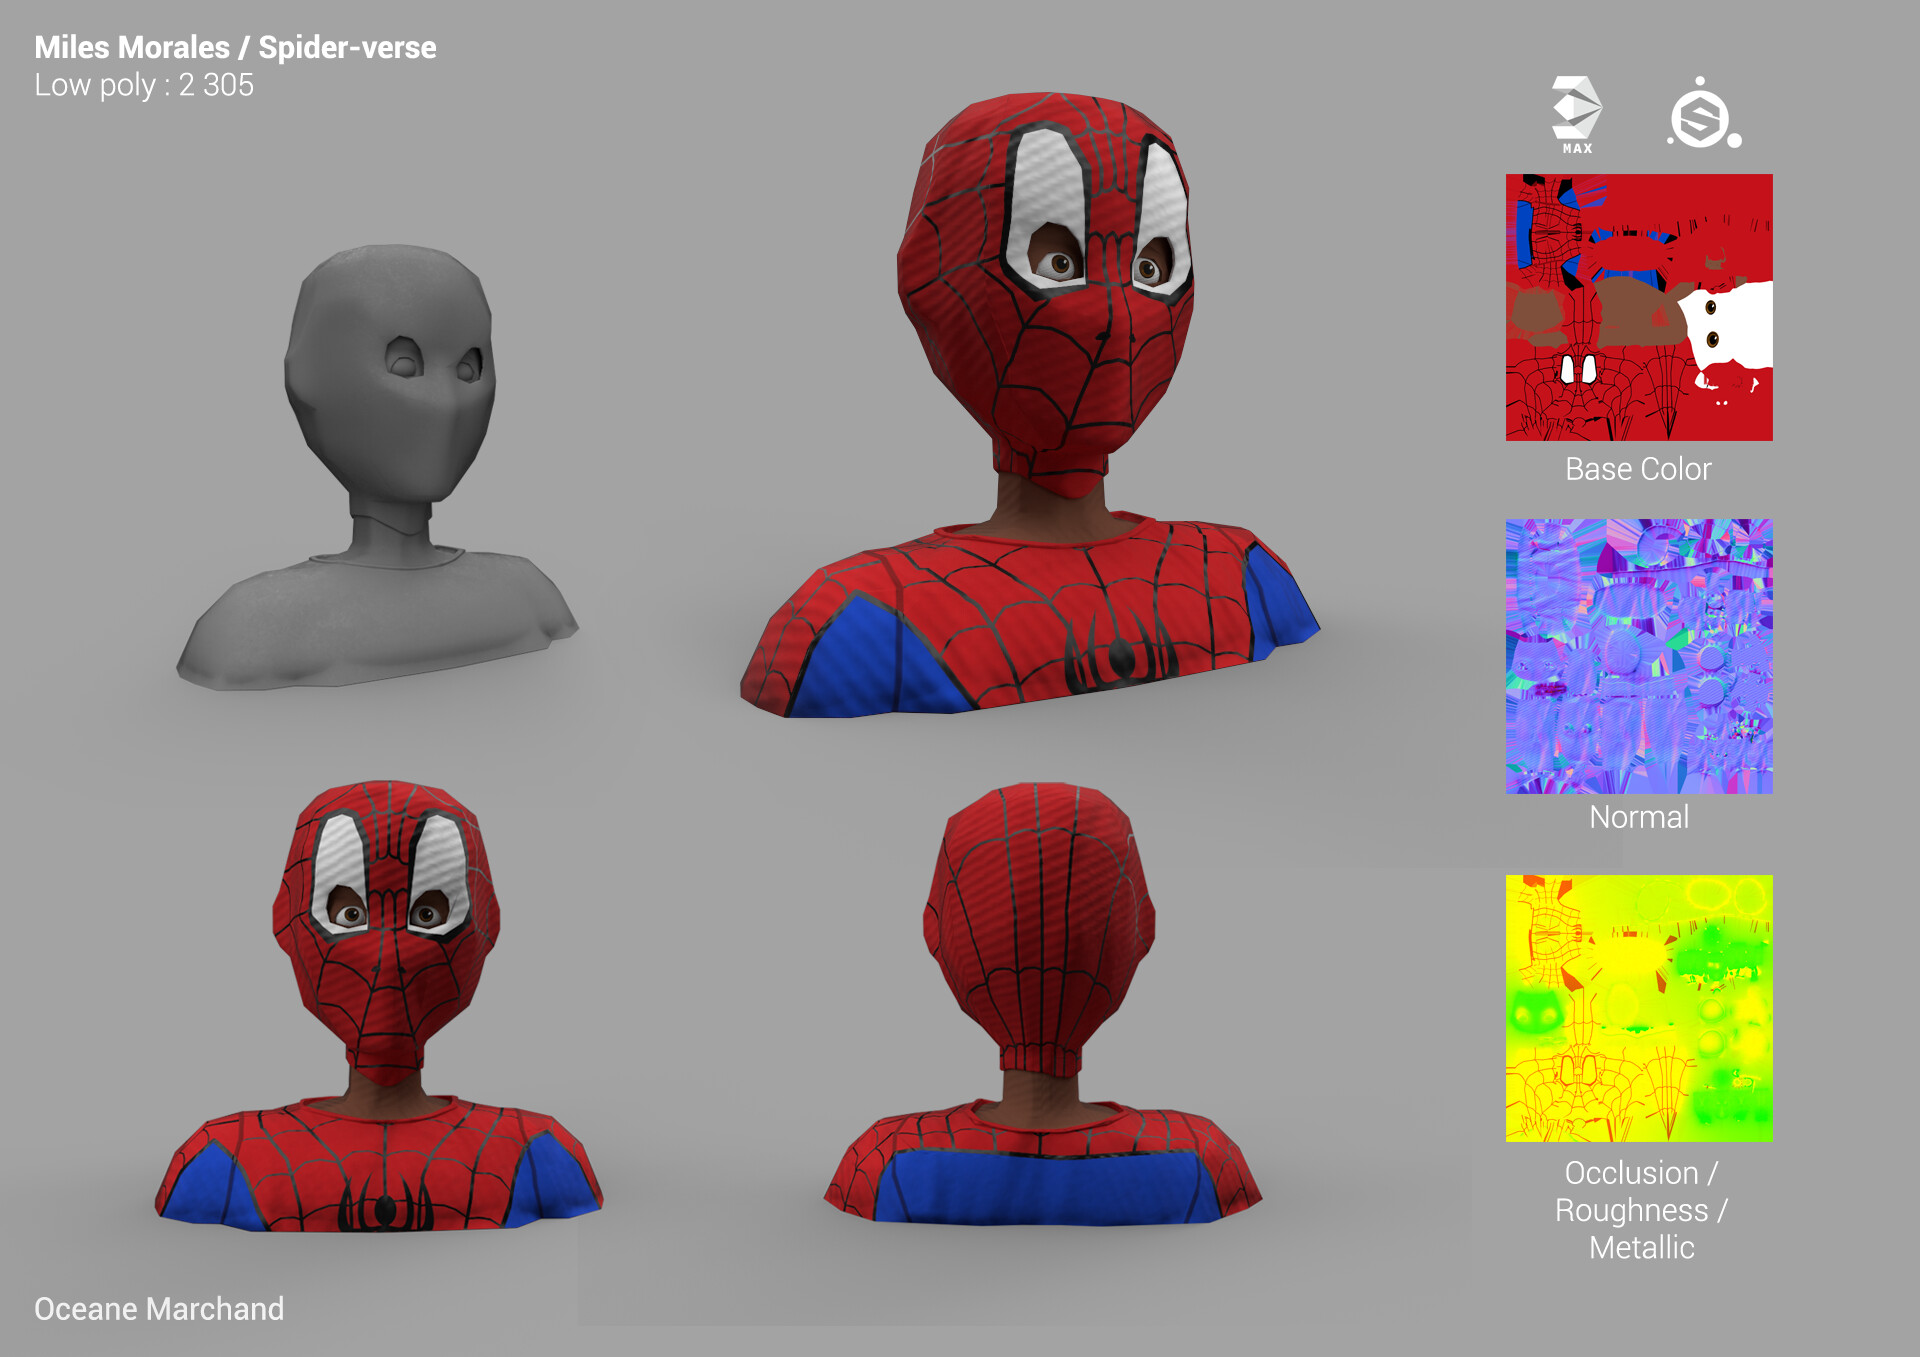Click the "Oceane Marchand" author credit

pos(159,1308)
